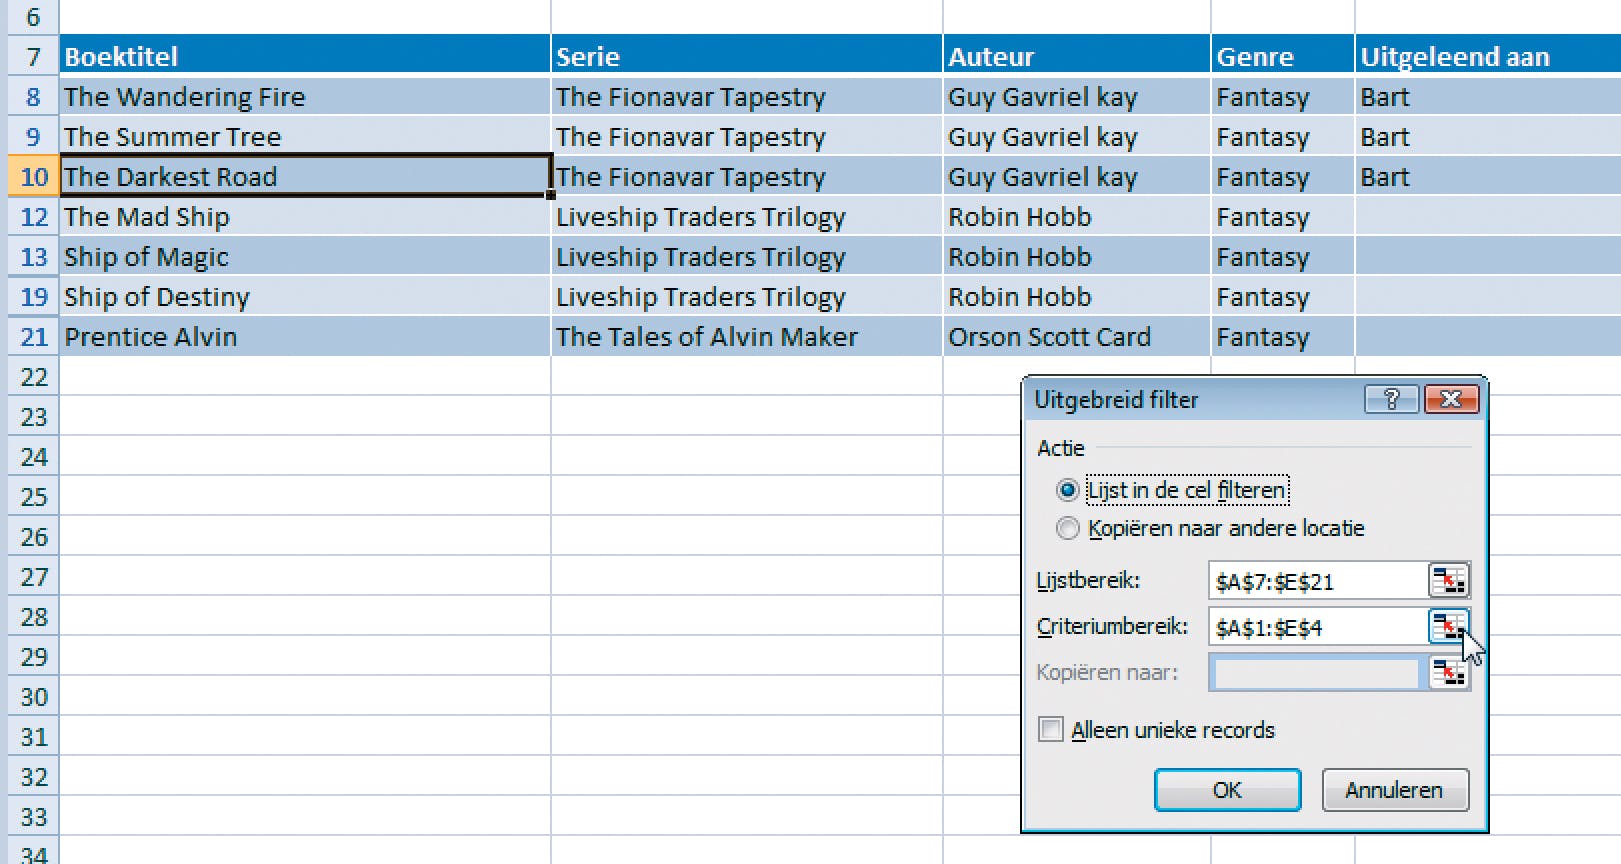Click the Kopiëren naar range selector icon
Image resolution: width=1621 pixels, height=864 pixels.
point(1448,673)
